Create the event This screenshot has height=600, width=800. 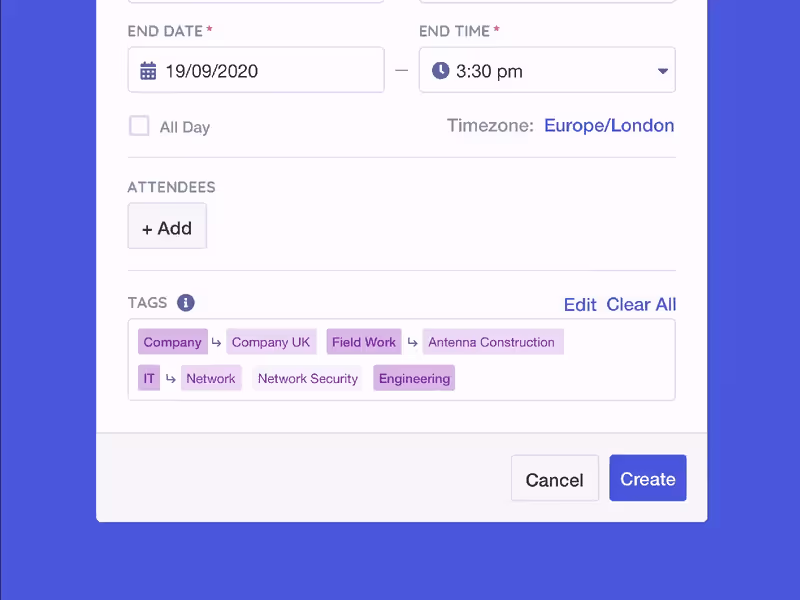coord(647,478)
